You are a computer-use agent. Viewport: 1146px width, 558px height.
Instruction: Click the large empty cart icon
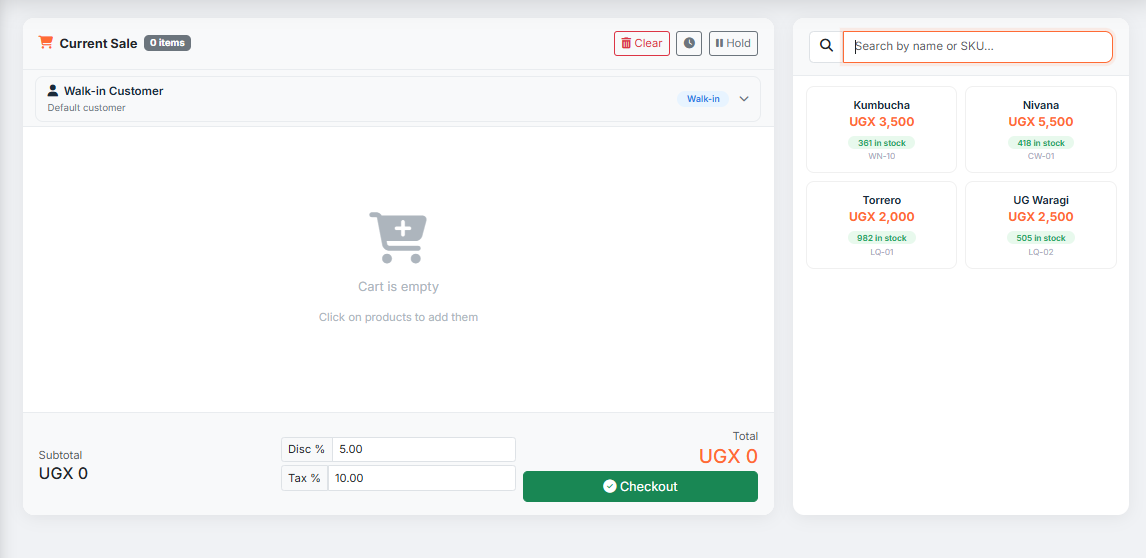[x=398, y=238]
